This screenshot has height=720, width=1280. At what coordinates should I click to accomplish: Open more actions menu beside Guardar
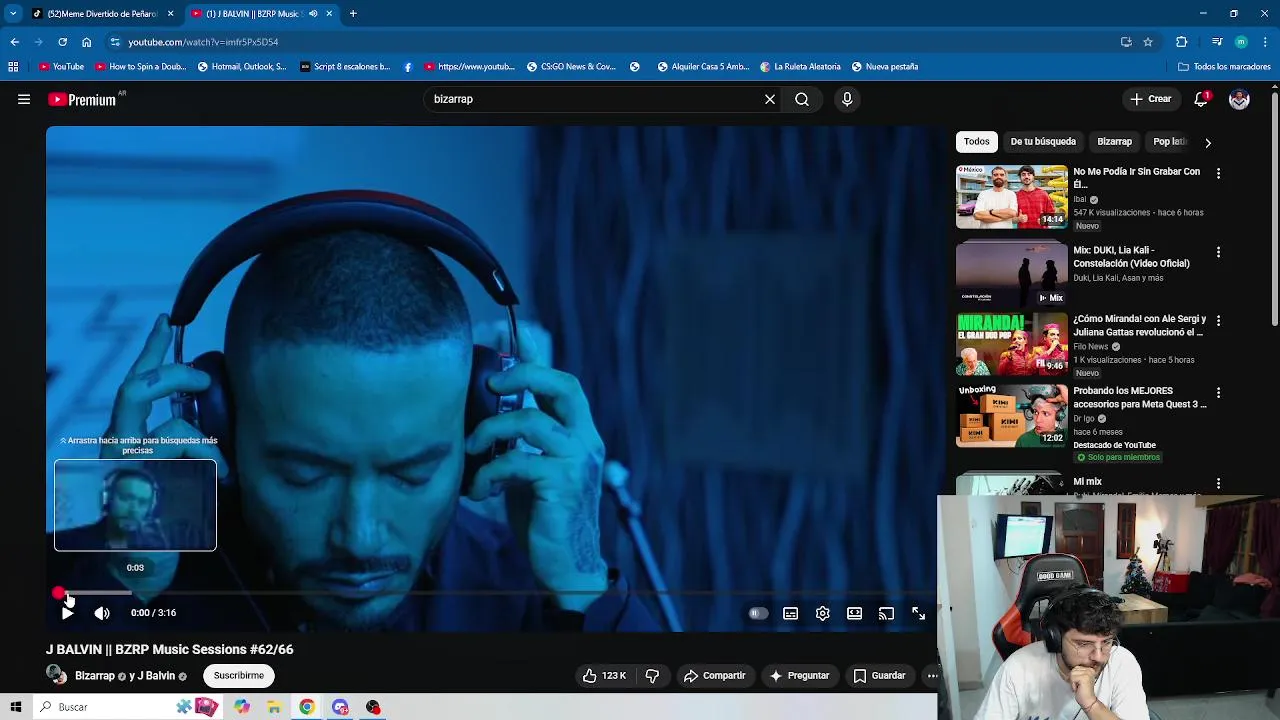tap(932, 676)
